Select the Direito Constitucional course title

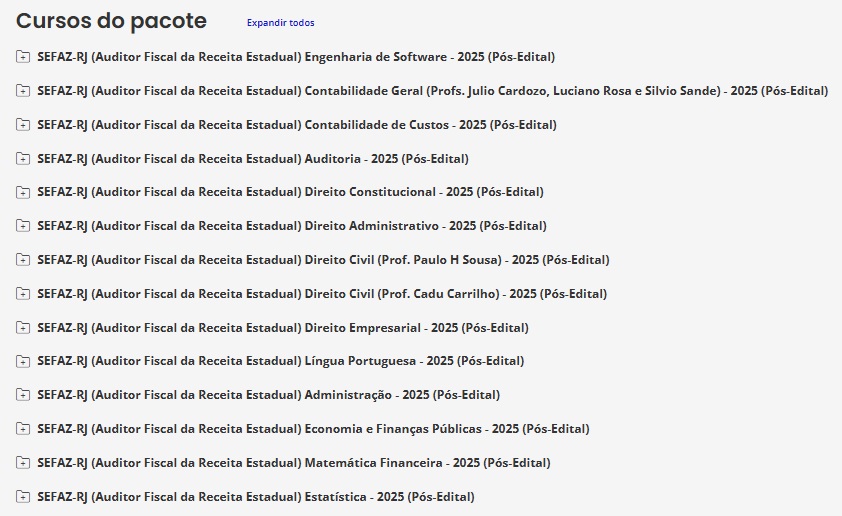290,192
